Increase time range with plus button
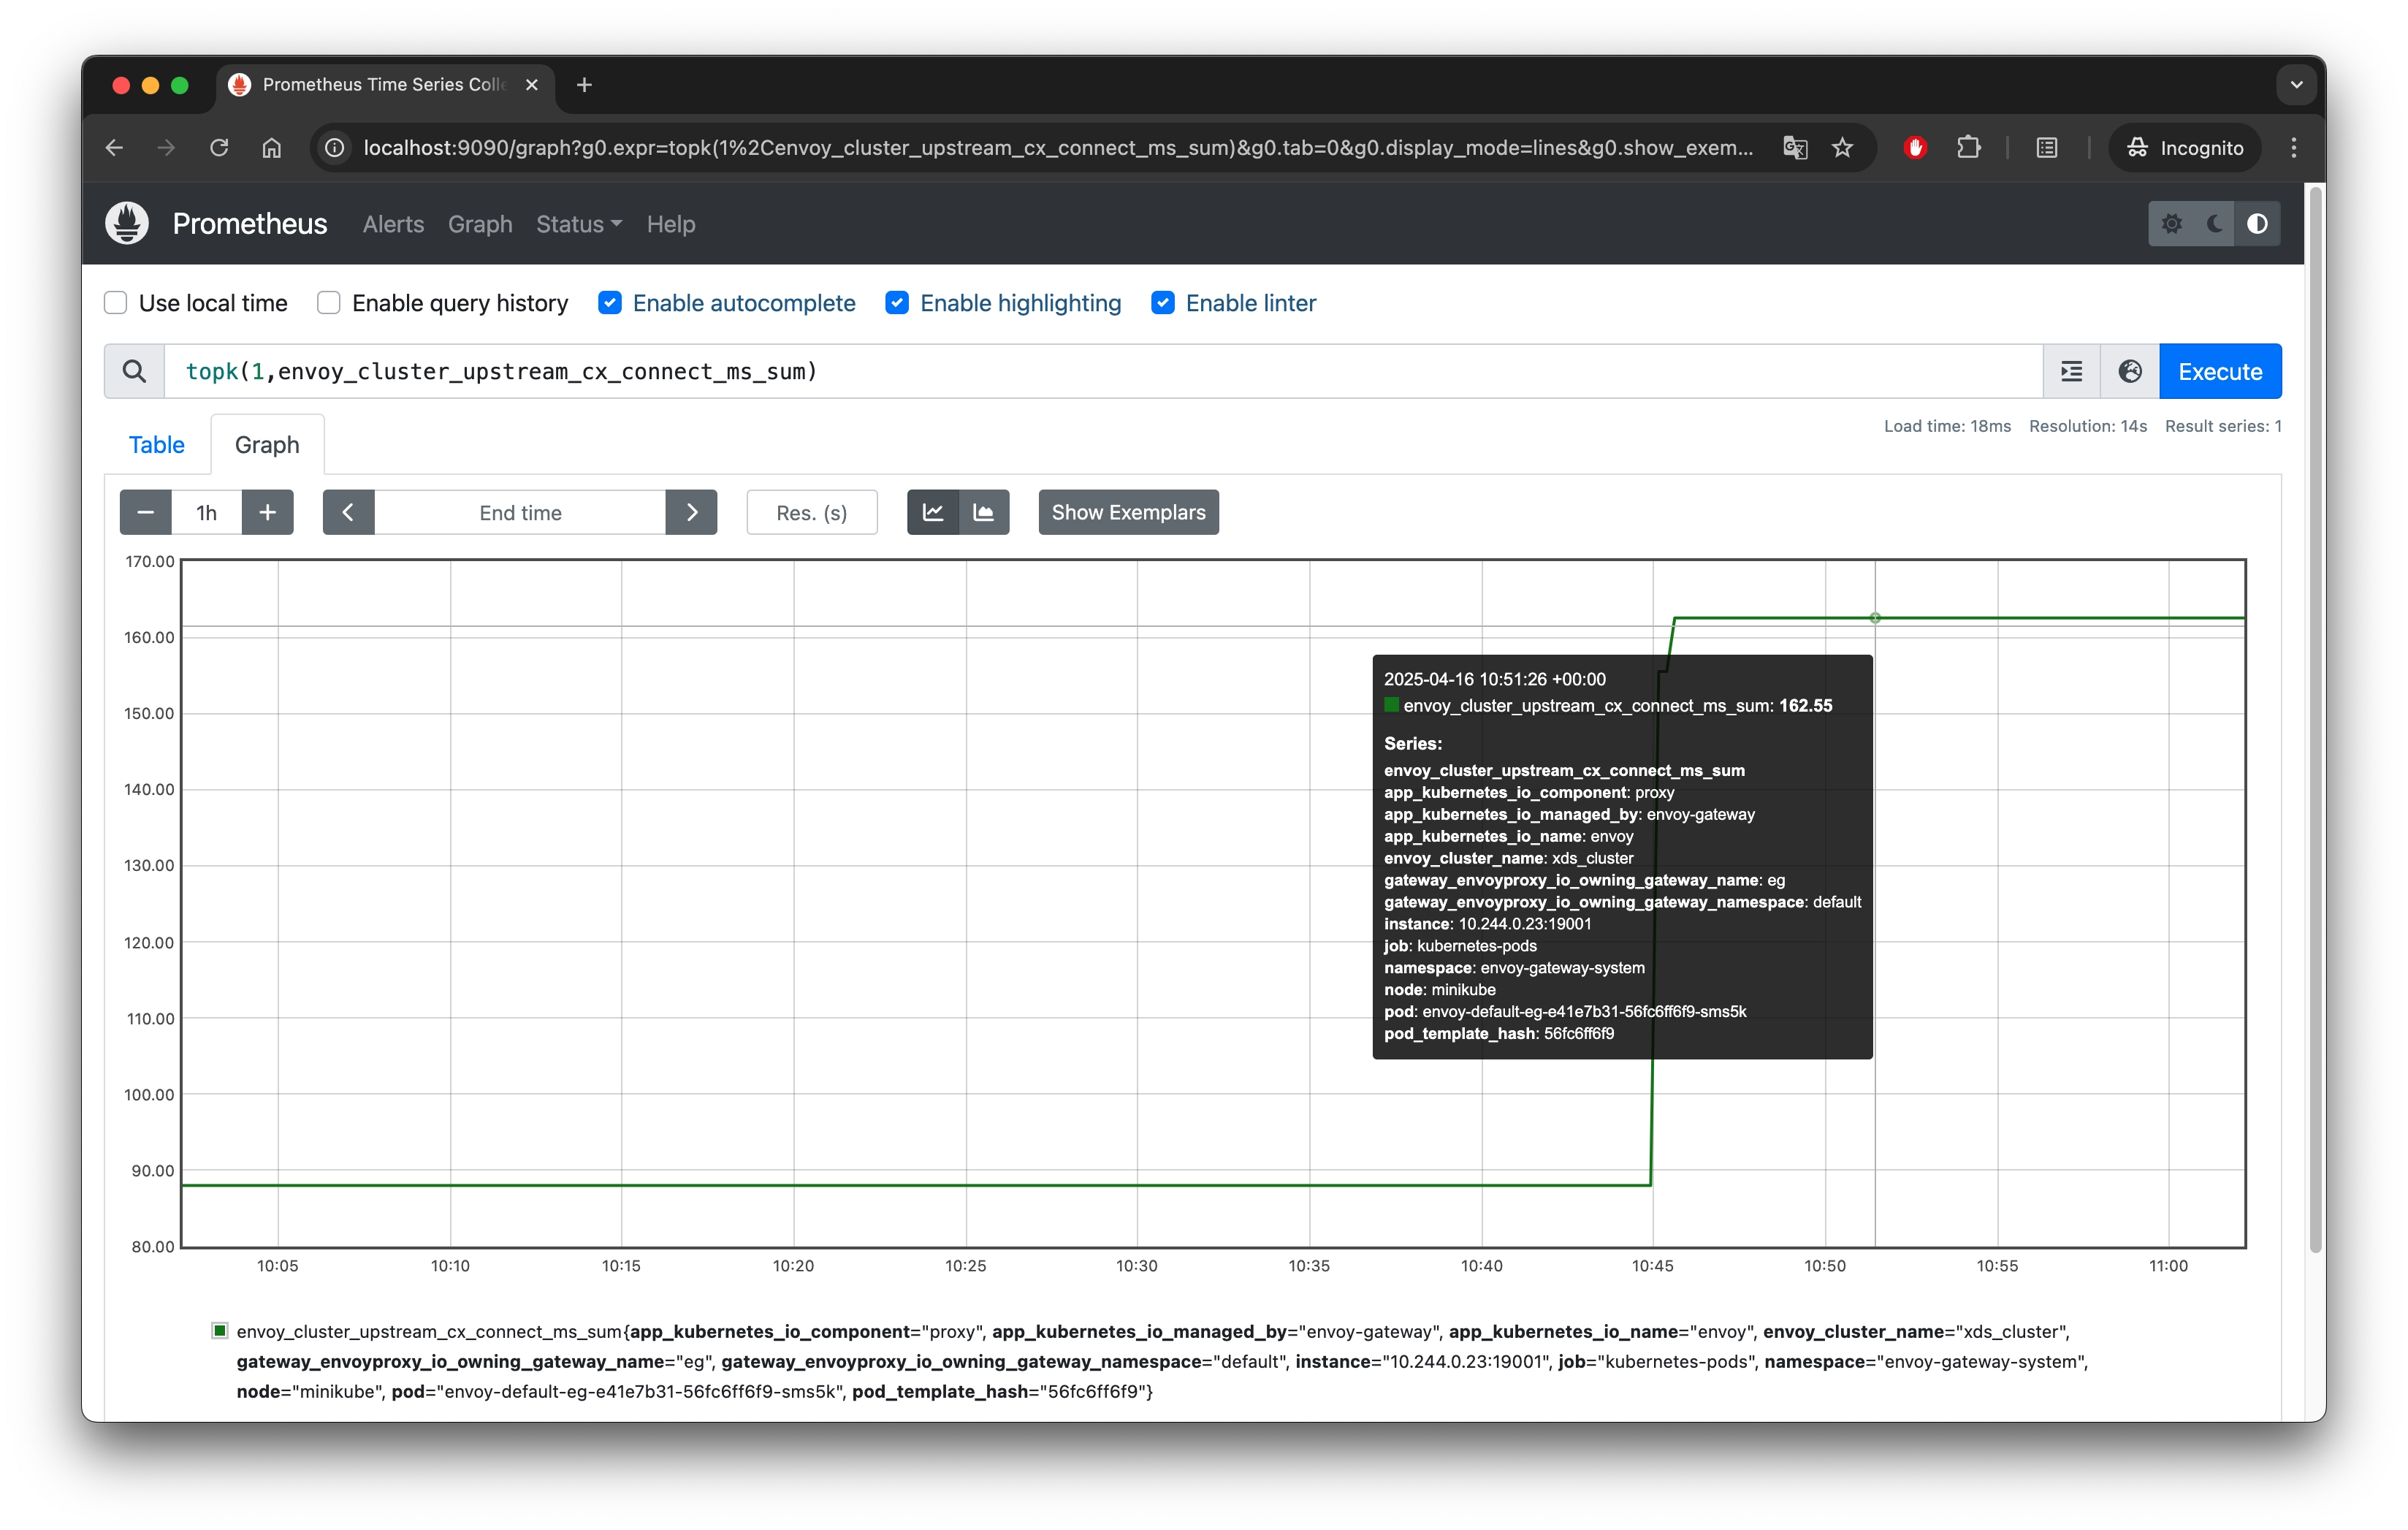 [x=267, y=512]
